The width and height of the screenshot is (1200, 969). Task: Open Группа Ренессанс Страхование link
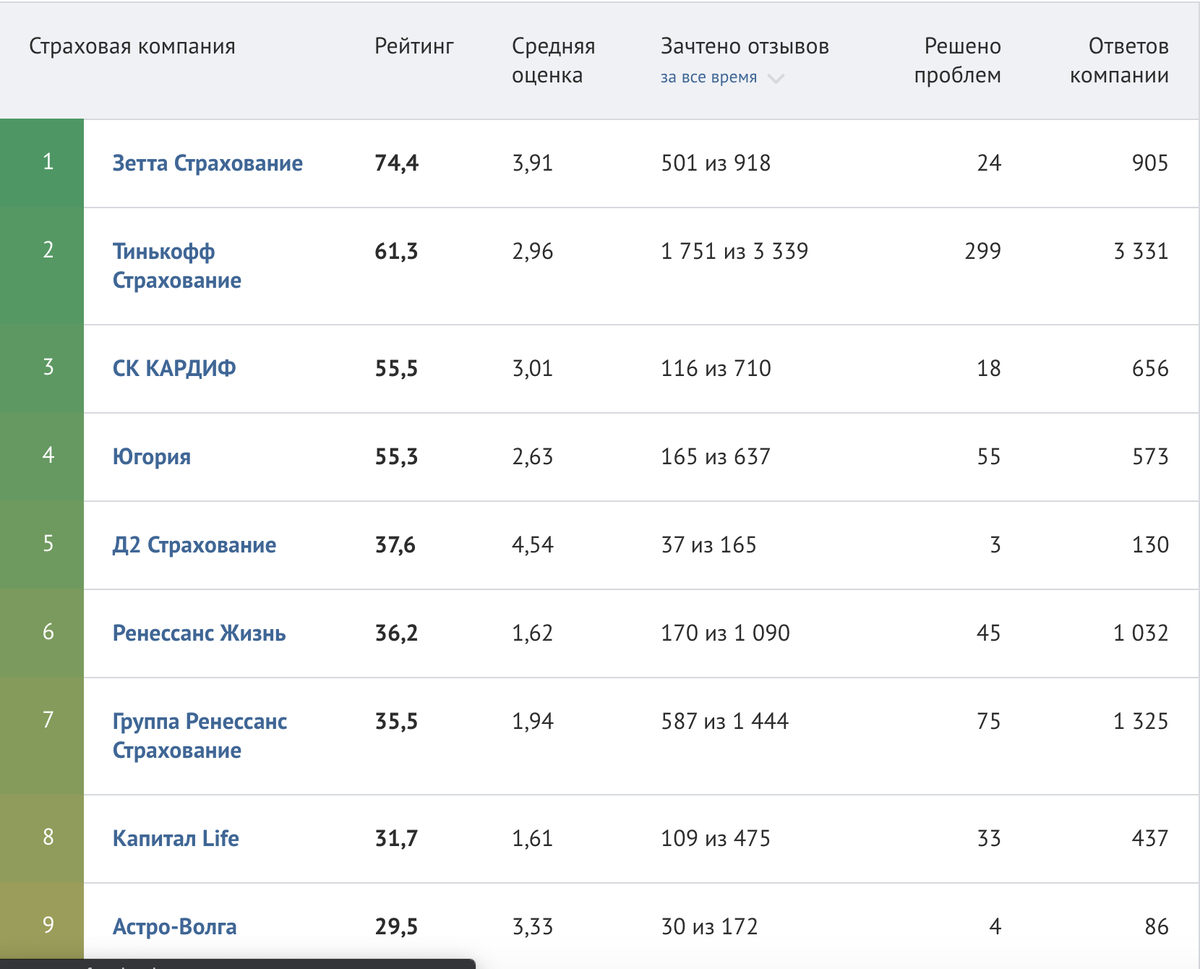[x=200, y=736]
